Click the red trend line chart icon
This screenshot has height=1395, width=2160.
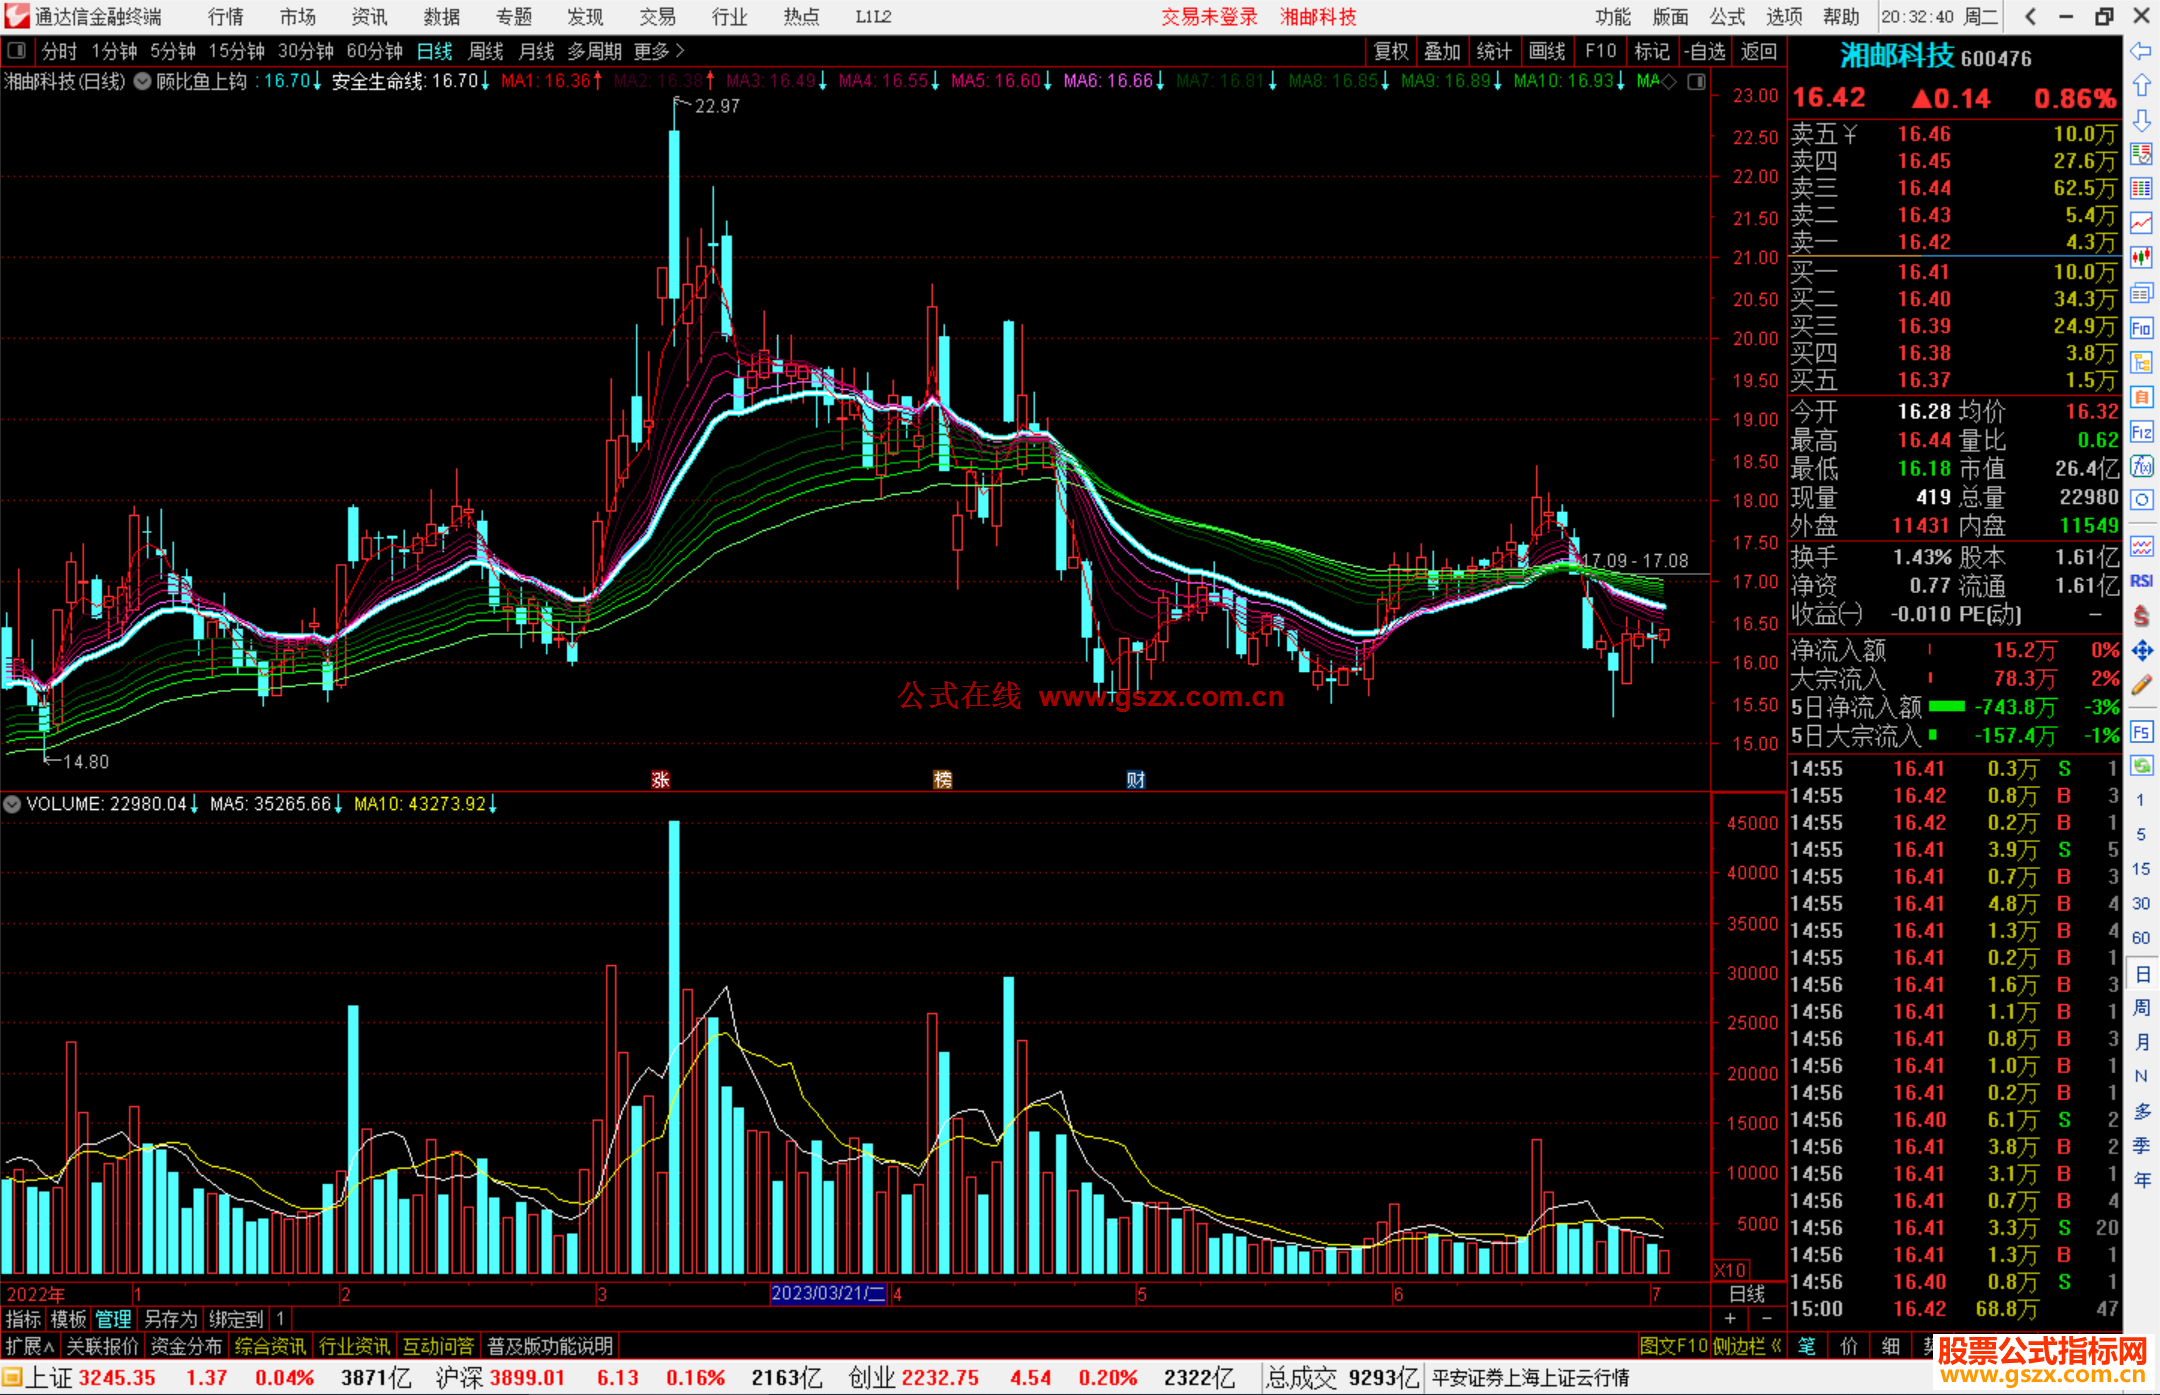[2141, 223]
